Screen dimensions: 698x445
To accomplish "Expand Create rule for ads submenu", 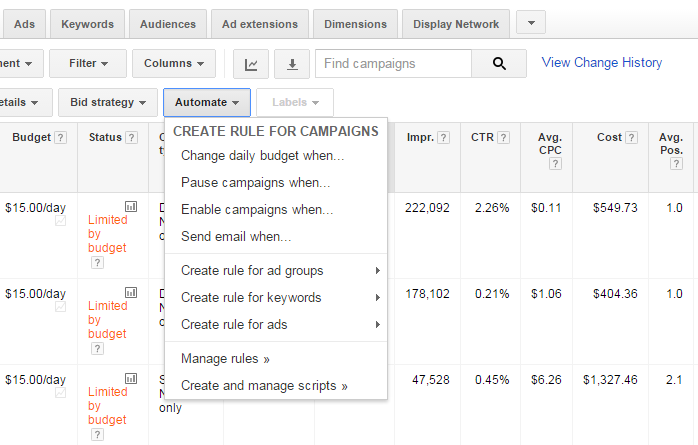I will (x=276, y=324).
